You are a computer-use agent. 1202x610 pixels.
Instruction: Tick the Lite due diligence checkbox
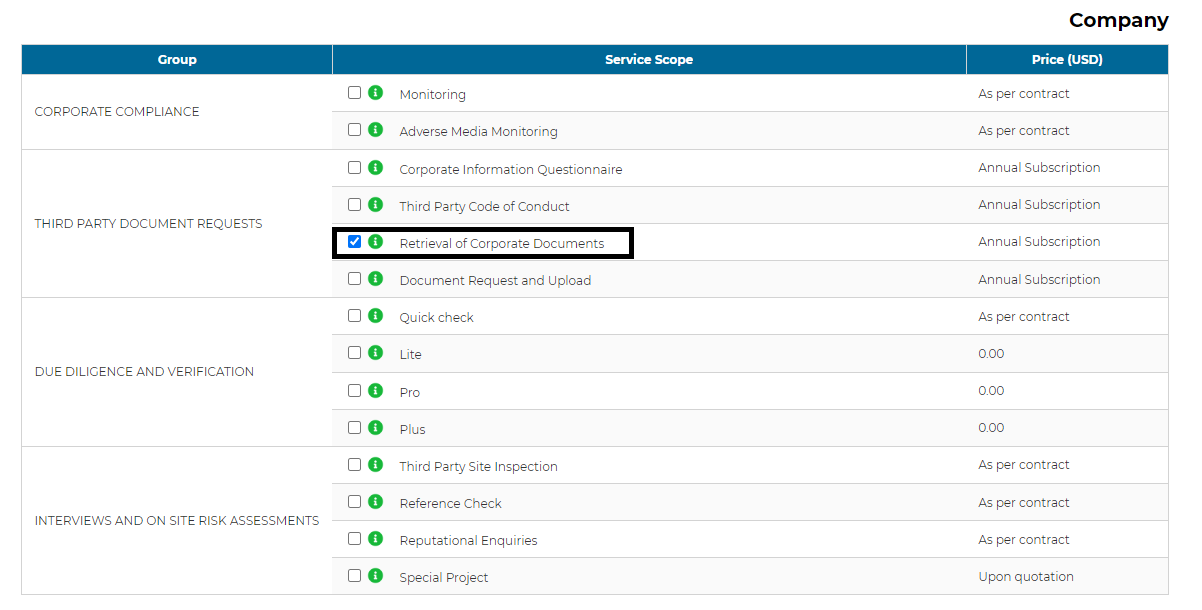pos(354,353)
